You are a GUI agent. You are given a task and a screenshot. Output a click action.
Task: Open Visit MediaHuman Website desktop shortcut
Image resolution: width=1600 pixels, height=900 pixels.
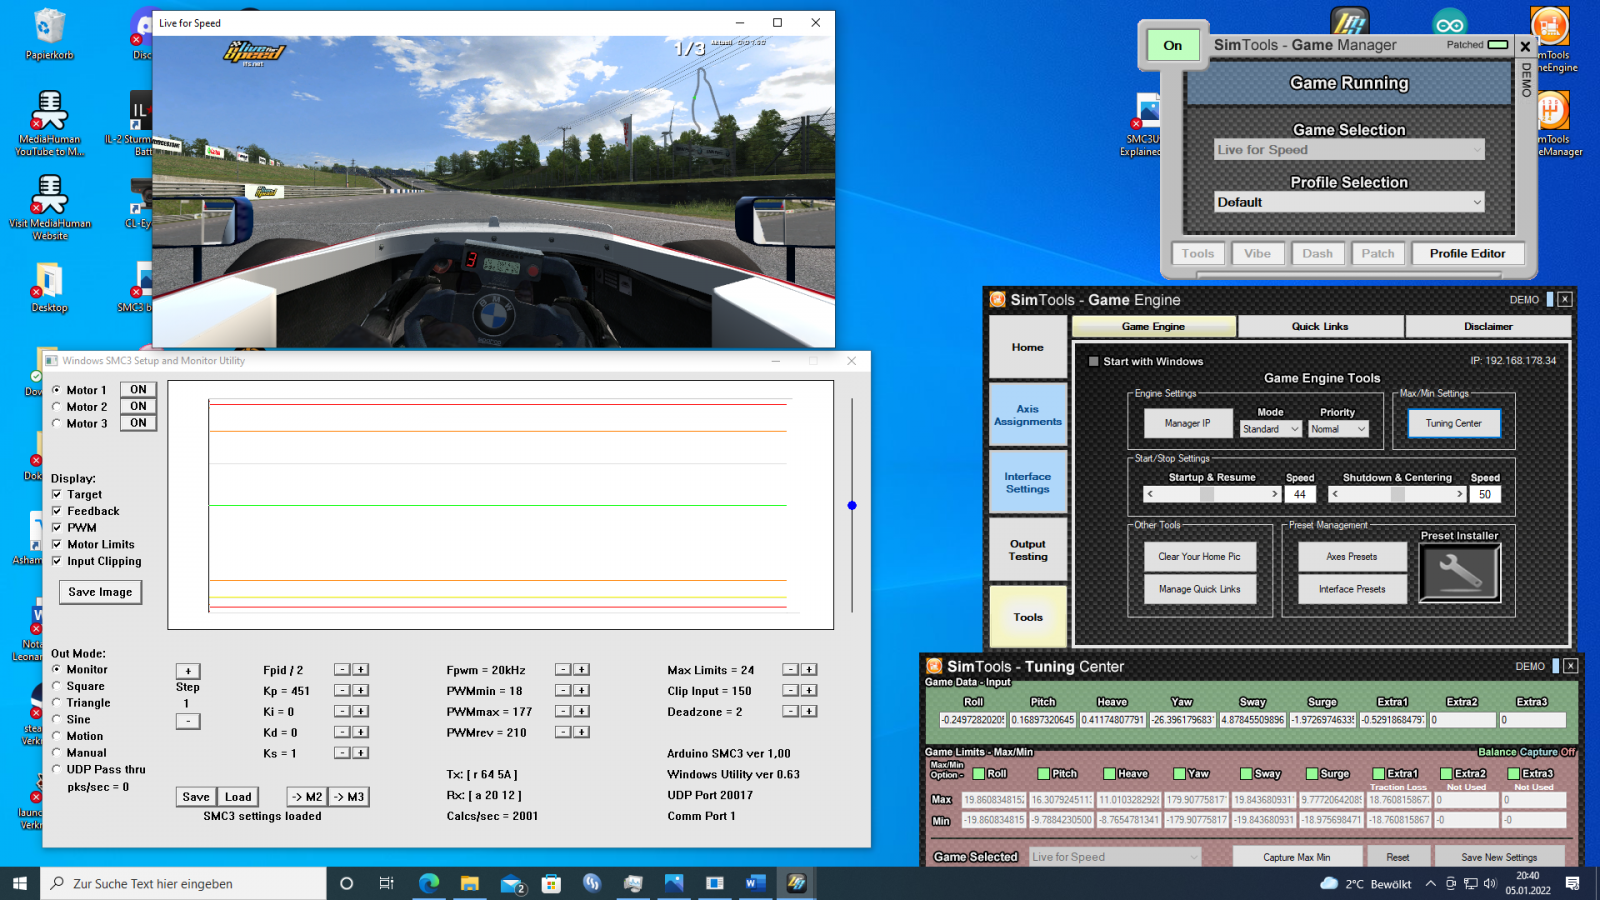click(49, 207)
